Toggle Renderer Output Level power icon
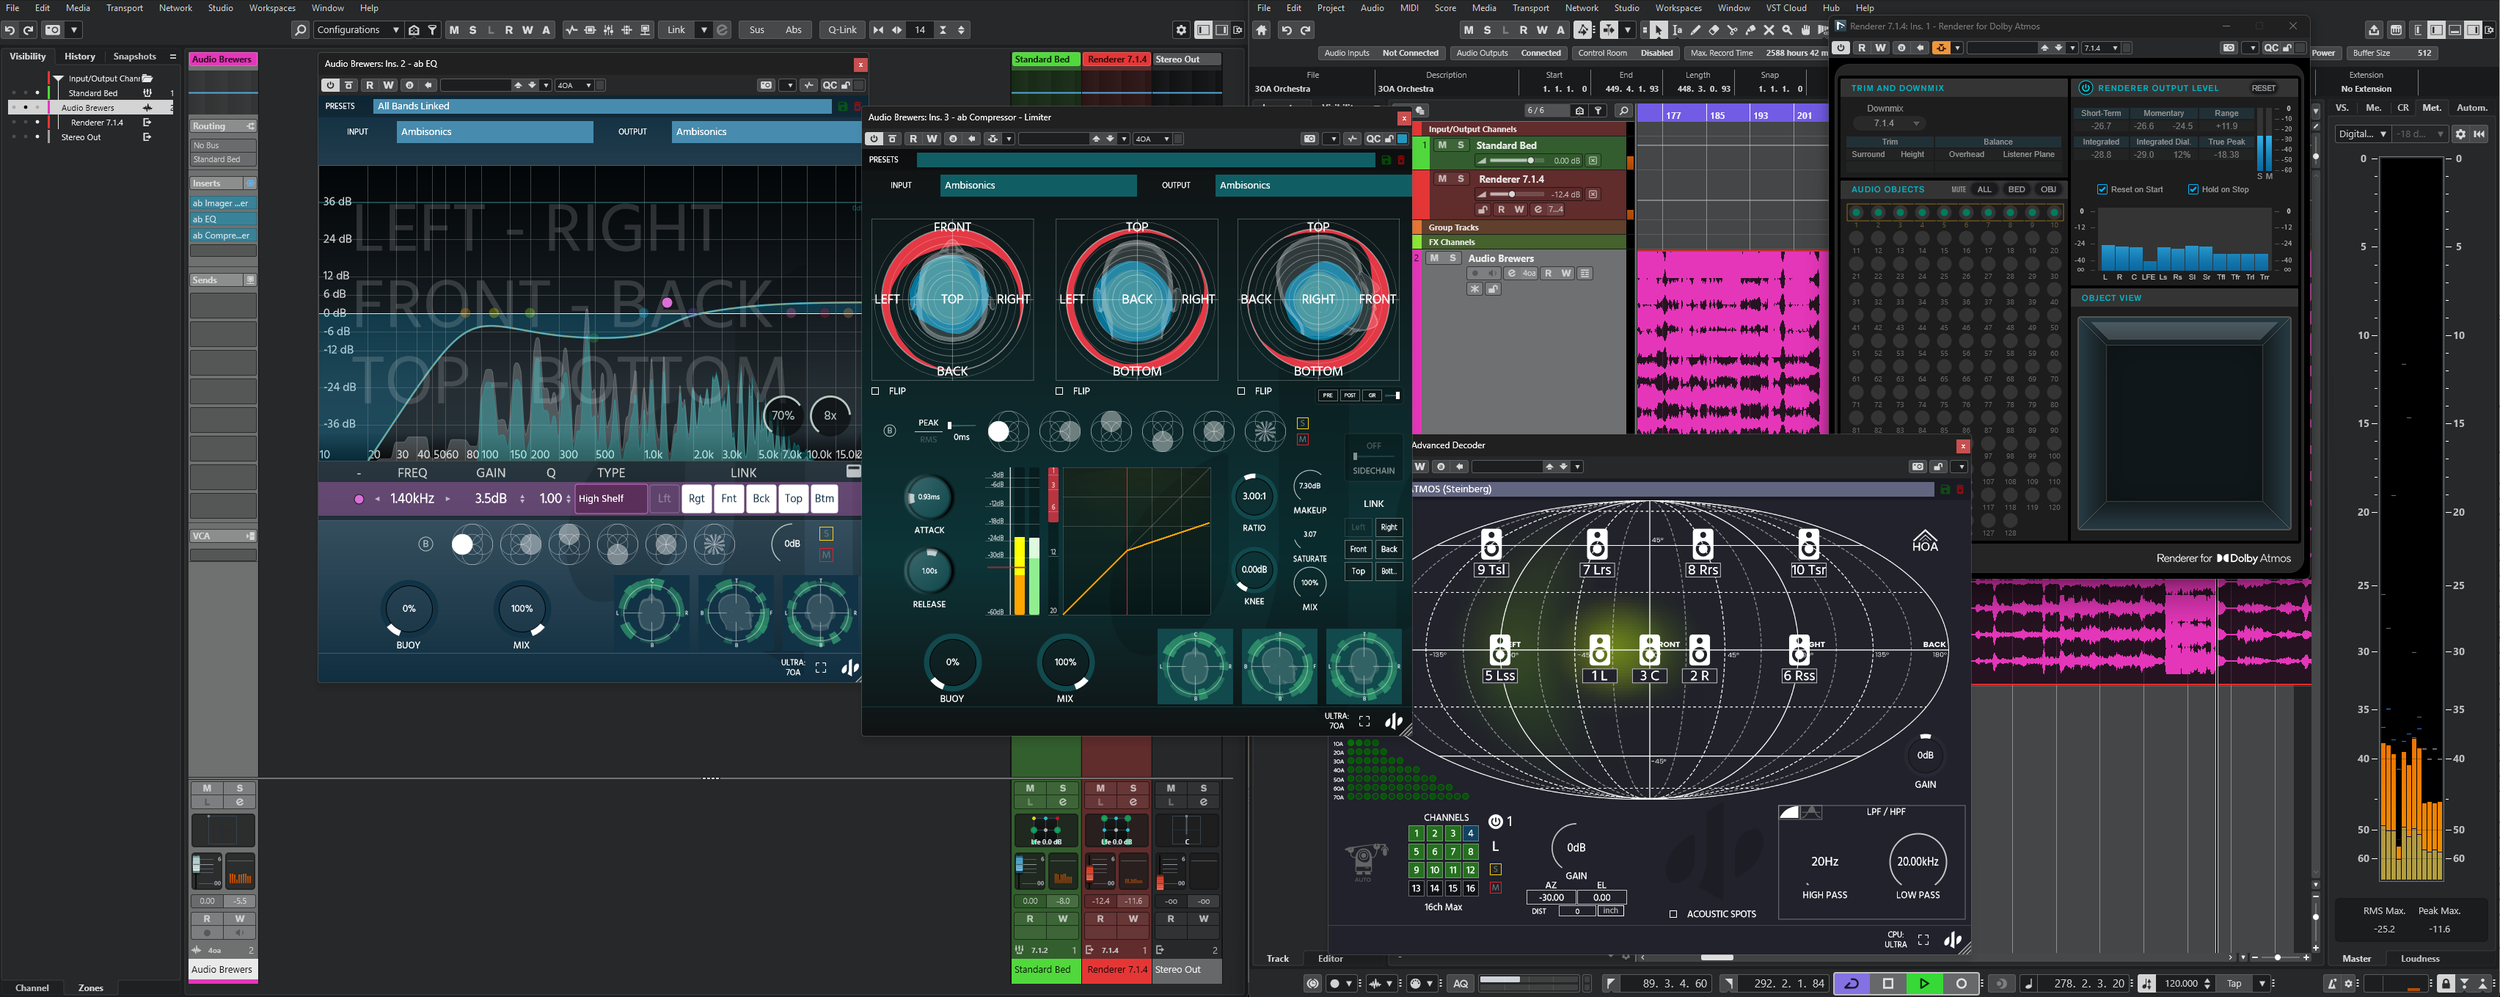 (2086, 88)
